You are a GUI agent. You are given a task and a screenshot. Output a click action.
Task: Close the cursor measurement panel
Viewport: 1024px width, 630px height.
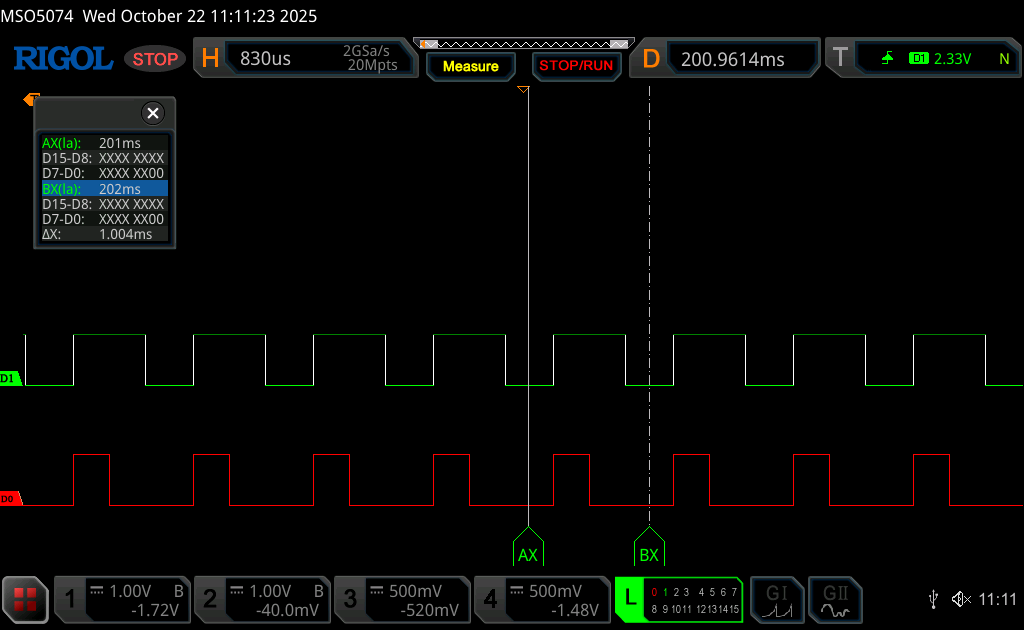point(152,113)
